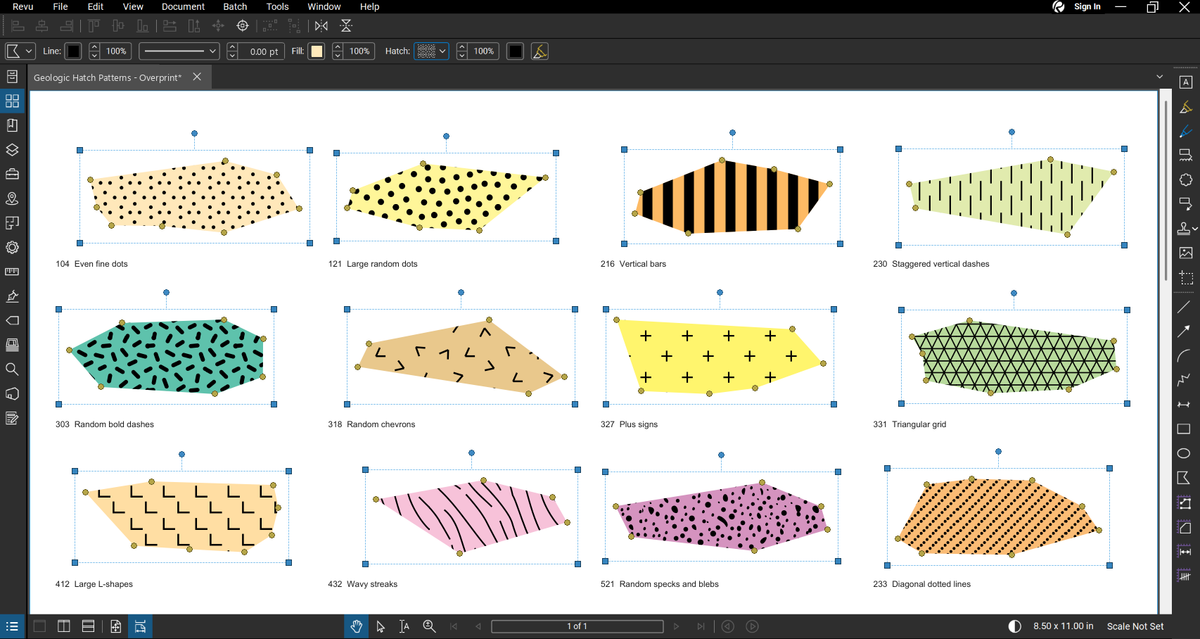Open the Properties gear panel icon

(12, 247)
